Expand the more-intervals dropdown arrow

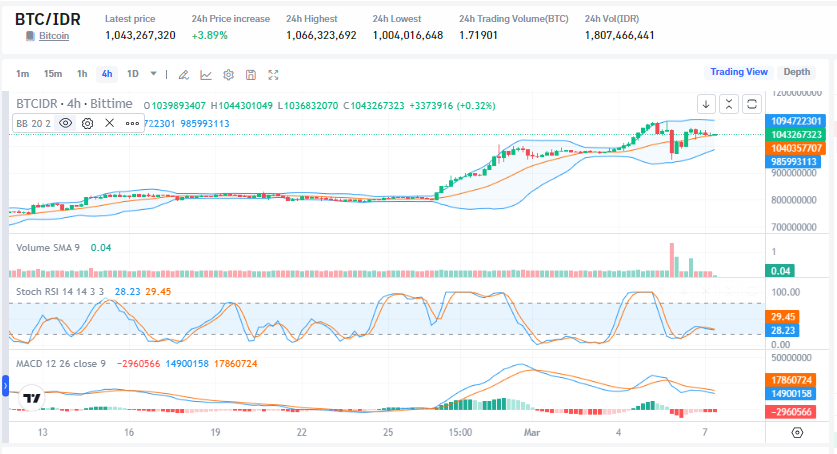[x=153, y=74]
